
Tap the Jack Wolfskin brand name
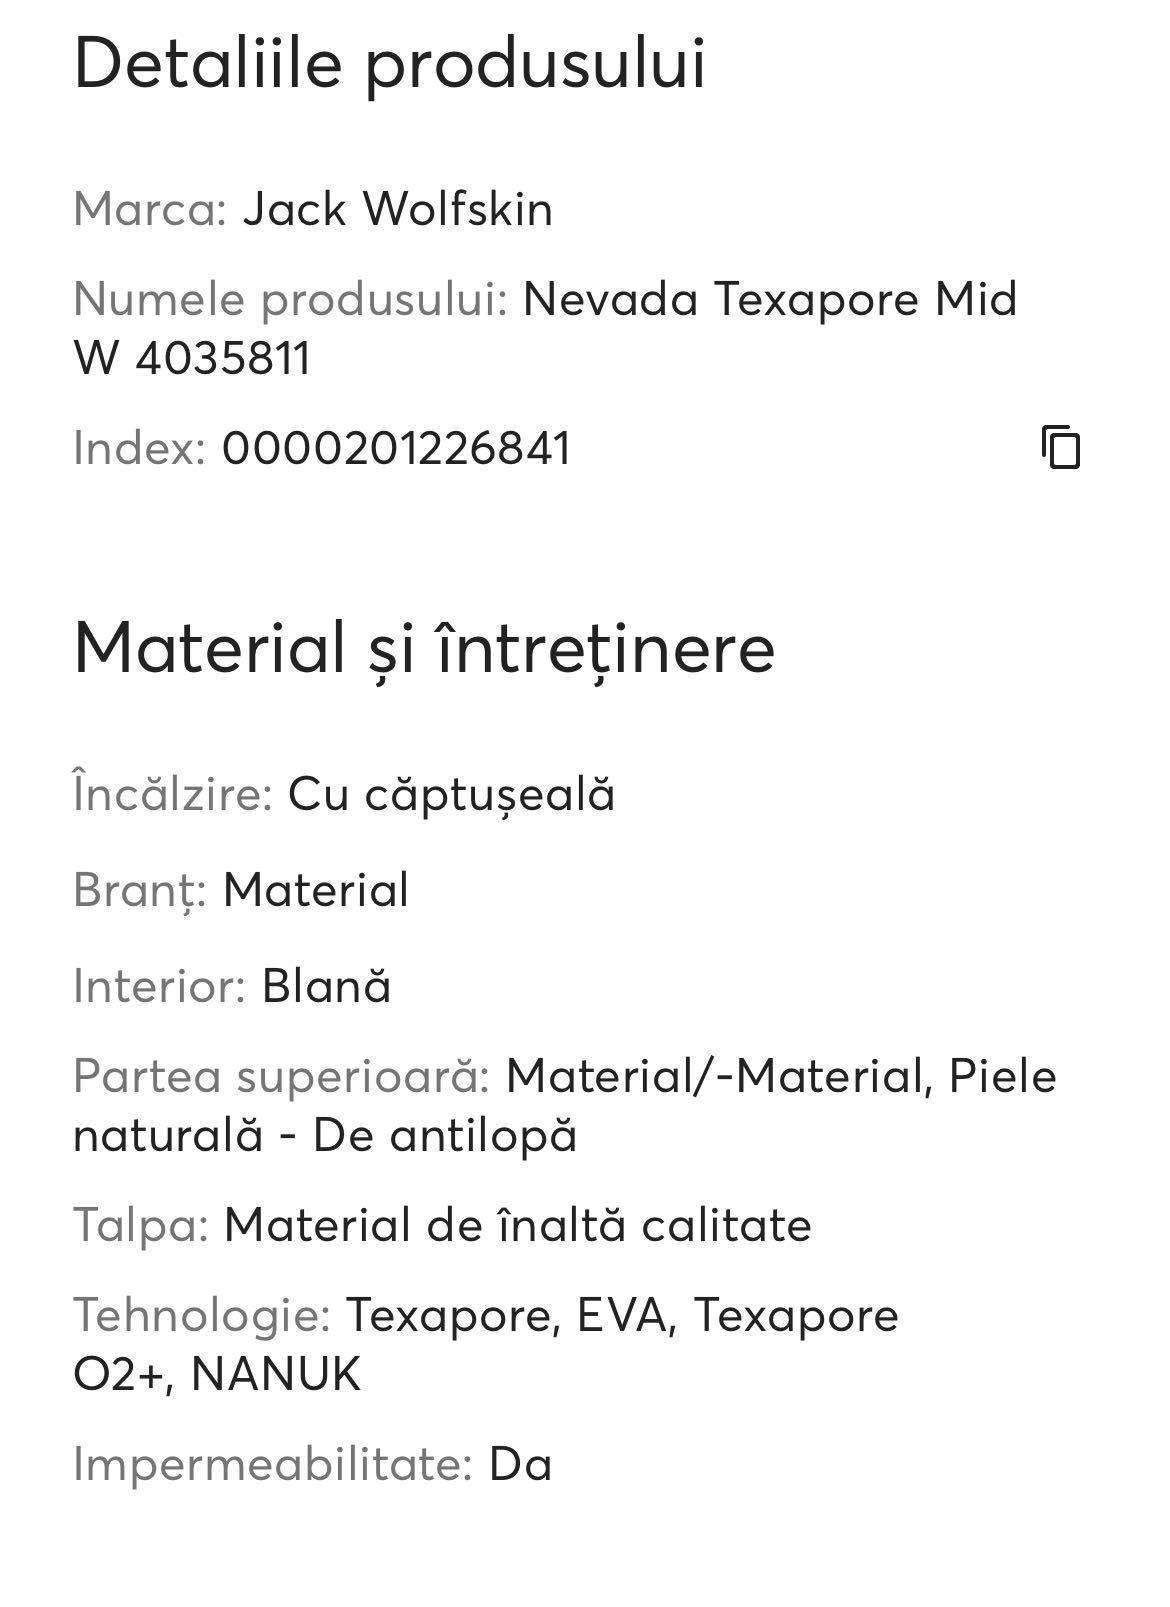[x=397, y=210]
